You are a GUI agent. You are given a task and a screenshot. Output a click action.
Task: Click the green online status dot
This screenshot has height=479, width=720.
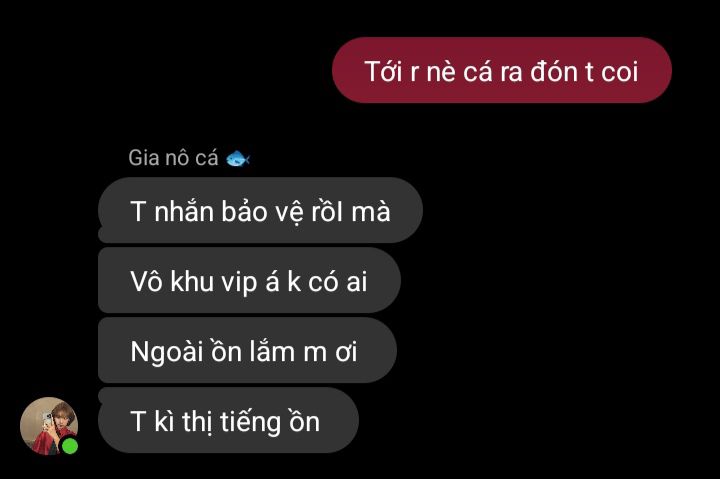pos(70,446)
